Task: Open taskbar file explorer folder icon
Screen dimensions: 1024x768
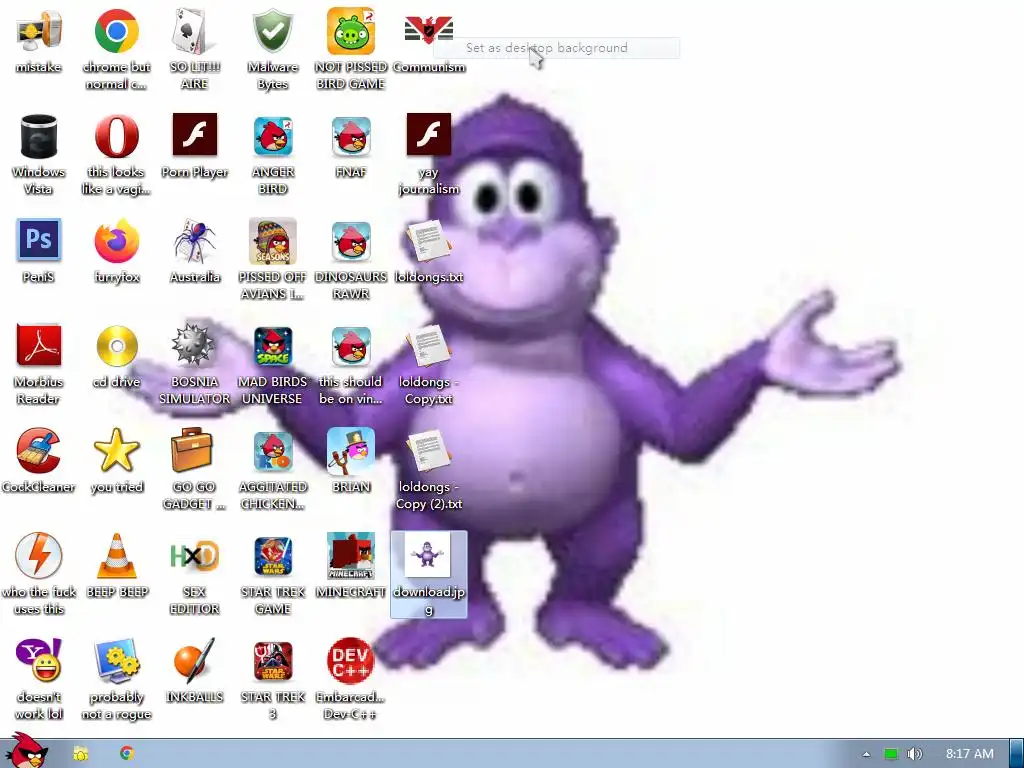Action: pos(81,754)
